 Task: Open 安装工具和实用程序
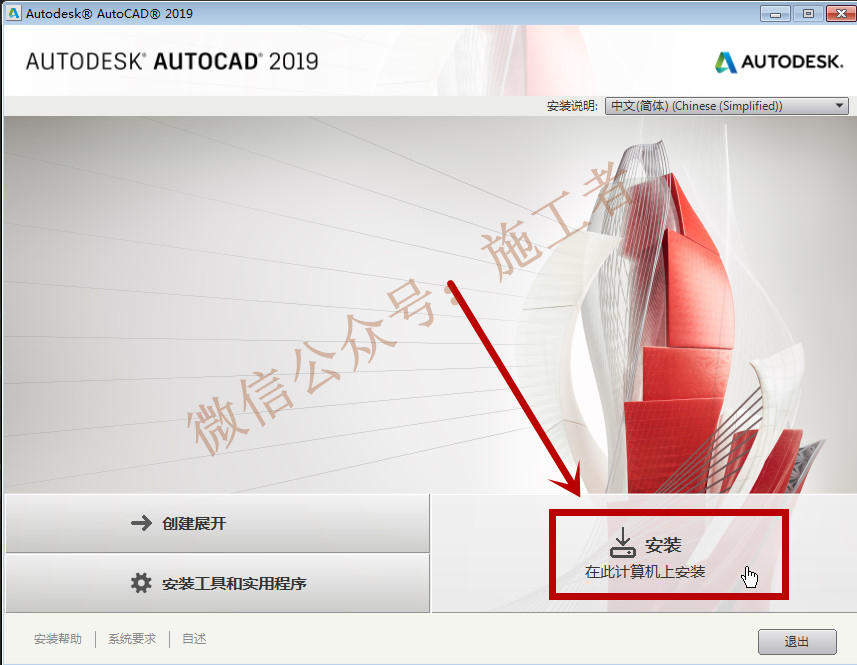tap(218, 583)
